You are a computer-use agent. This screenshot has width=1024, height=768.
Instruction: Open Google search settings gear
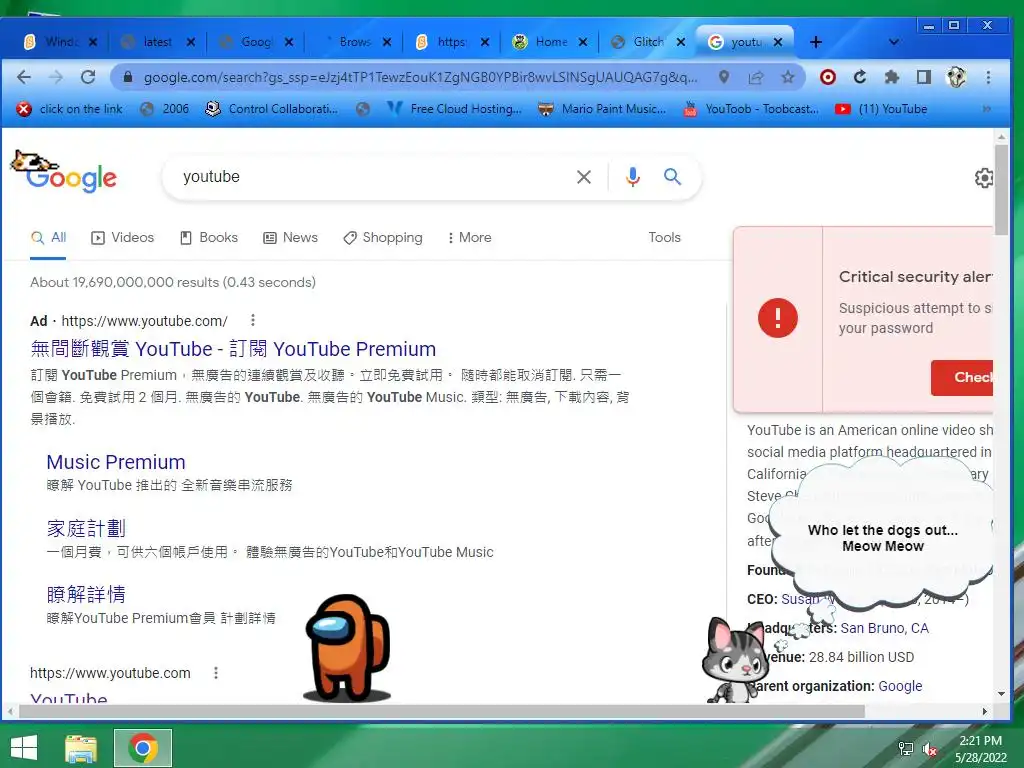coord(984,178)
